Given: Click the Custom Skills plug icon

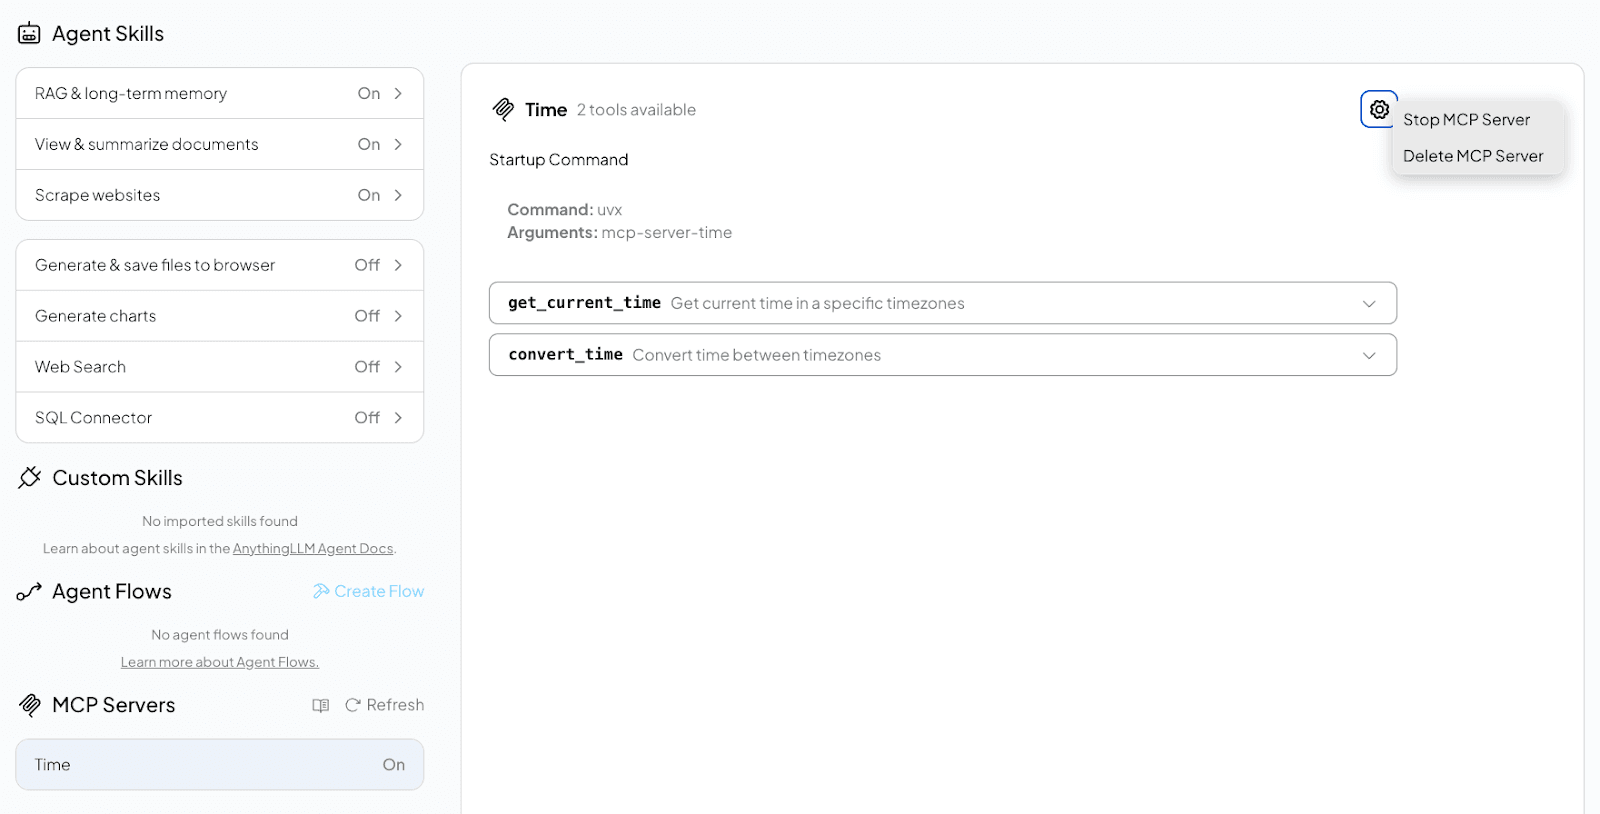Looking at the screenshot, I should coord(29,478).
